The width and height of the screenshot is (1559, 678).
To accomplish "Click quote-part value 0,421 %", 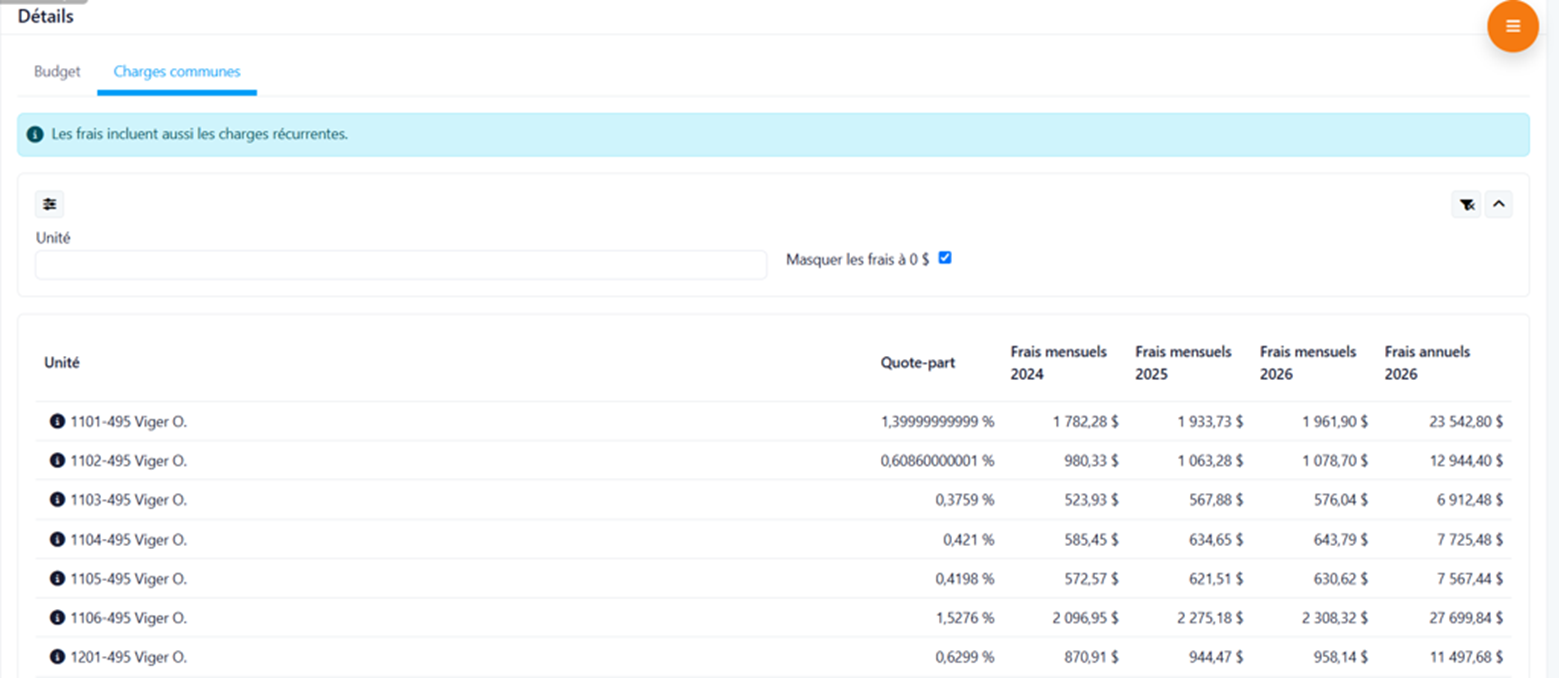I will pos(969,540).
